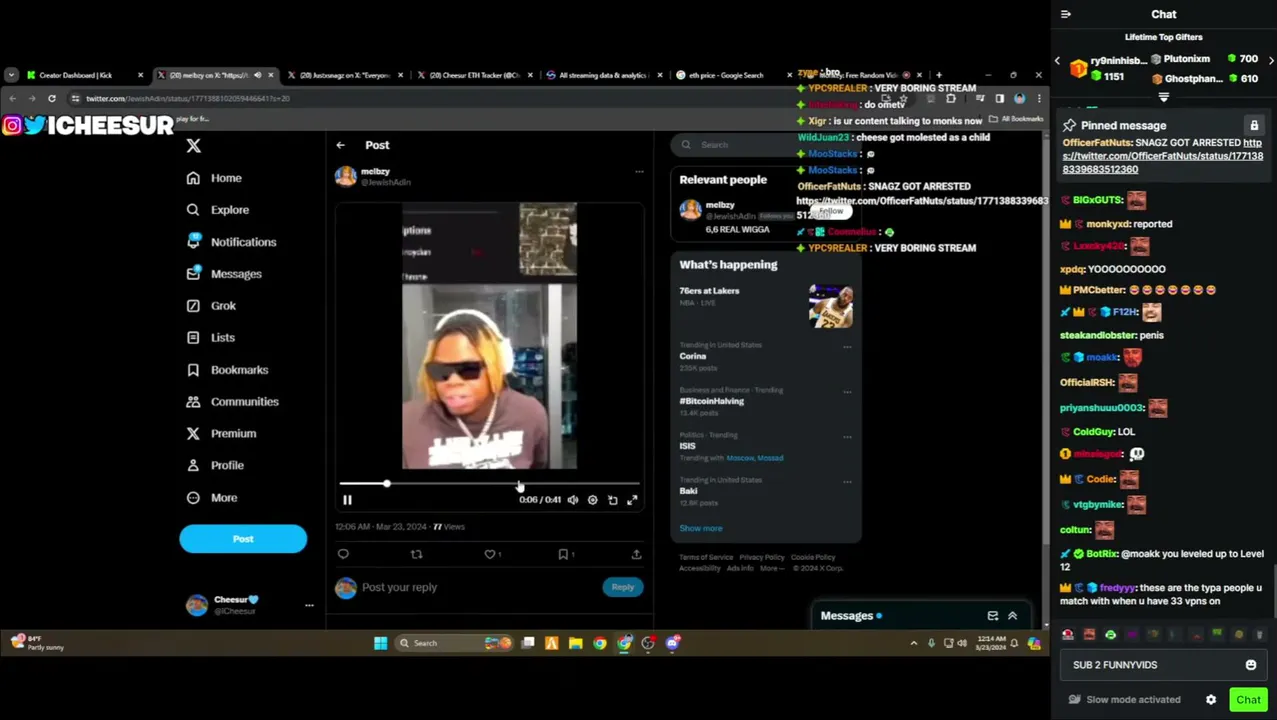
Task: Open Grok from the X sidebar
Action: (211, 306)
